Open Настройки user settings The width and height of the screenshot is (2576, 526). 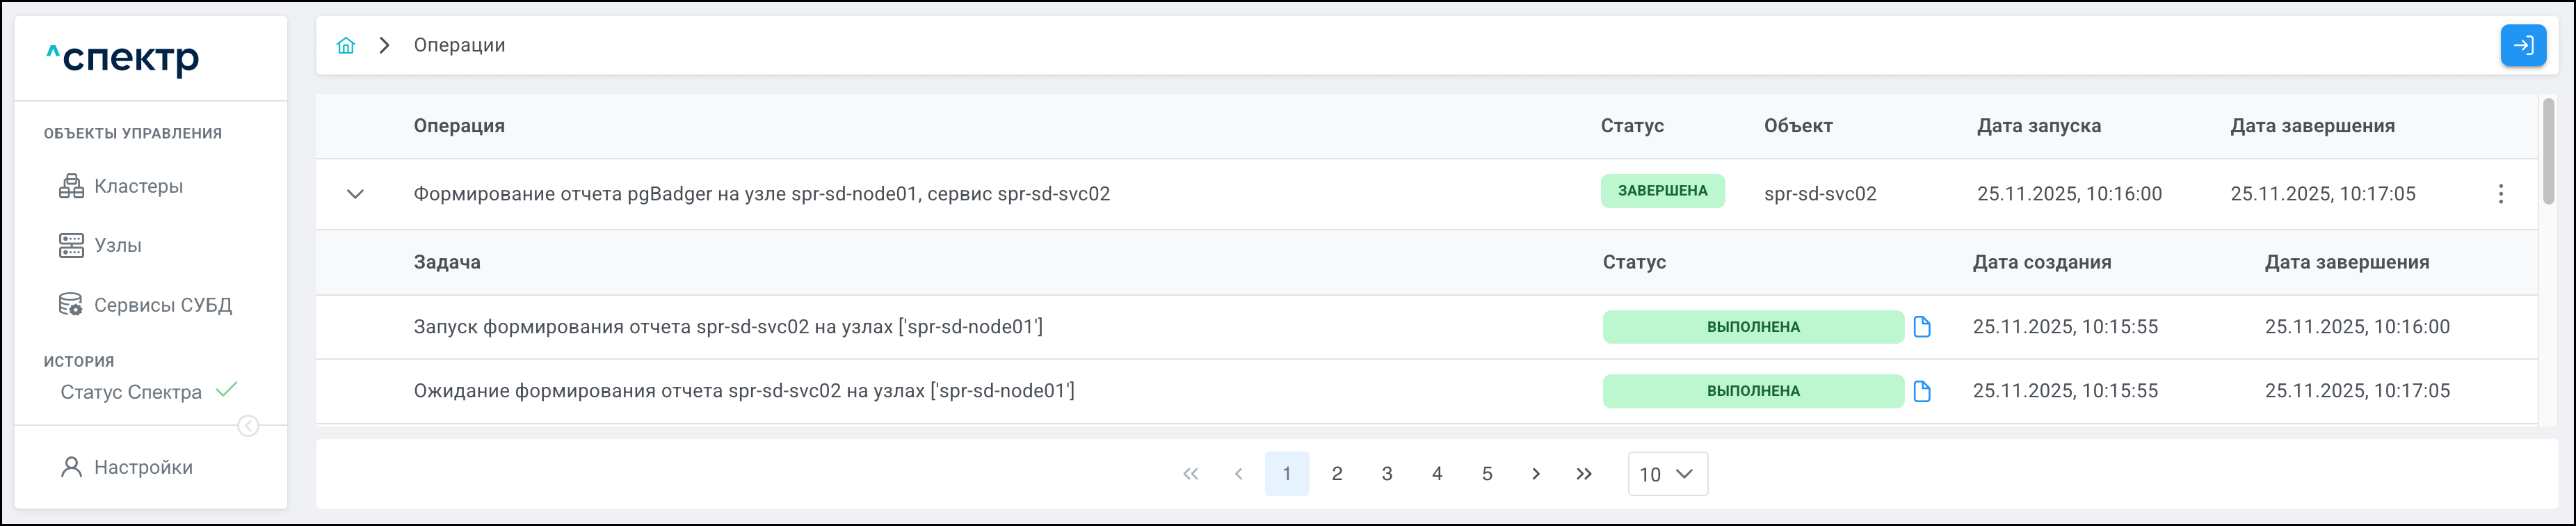143,467
